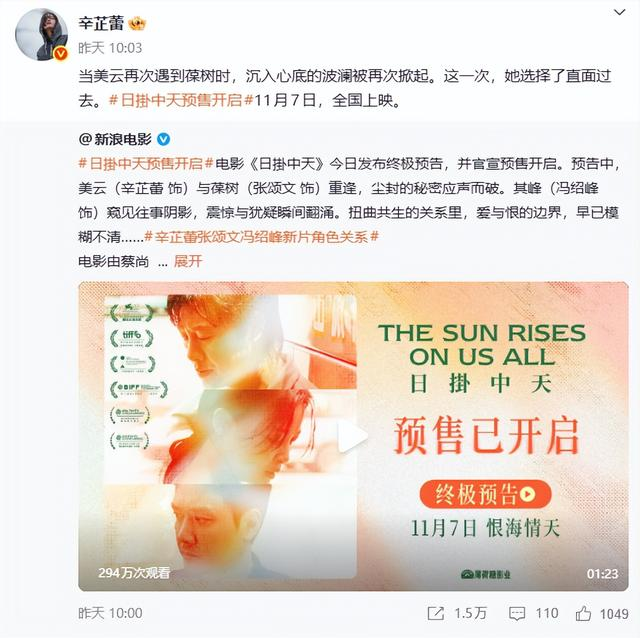Open the comments bubble icon
The image size is (640, 638).
[x=517, y=613]
